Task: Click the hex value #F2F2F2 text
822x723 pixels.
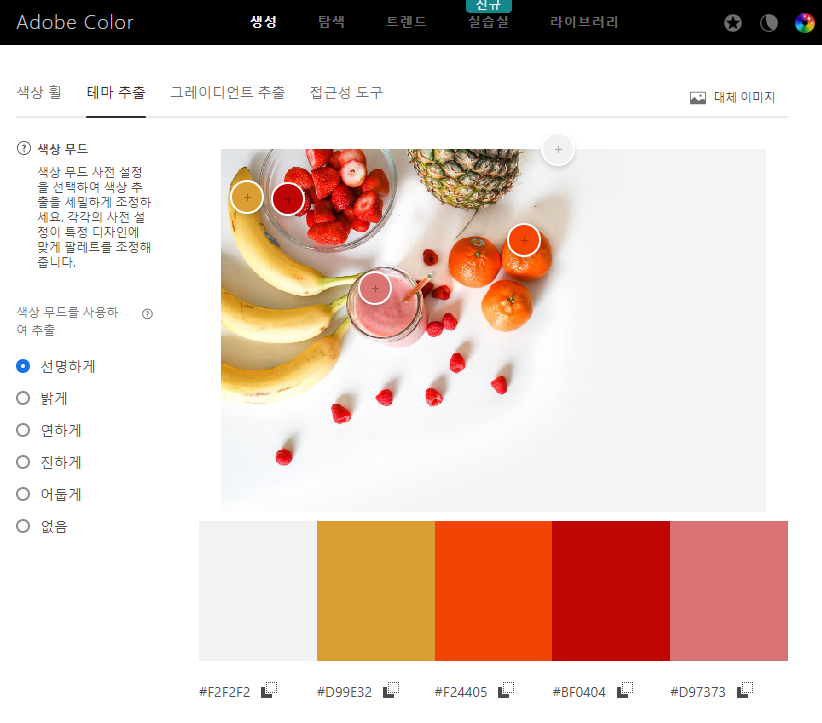Action: coord(225,692)
